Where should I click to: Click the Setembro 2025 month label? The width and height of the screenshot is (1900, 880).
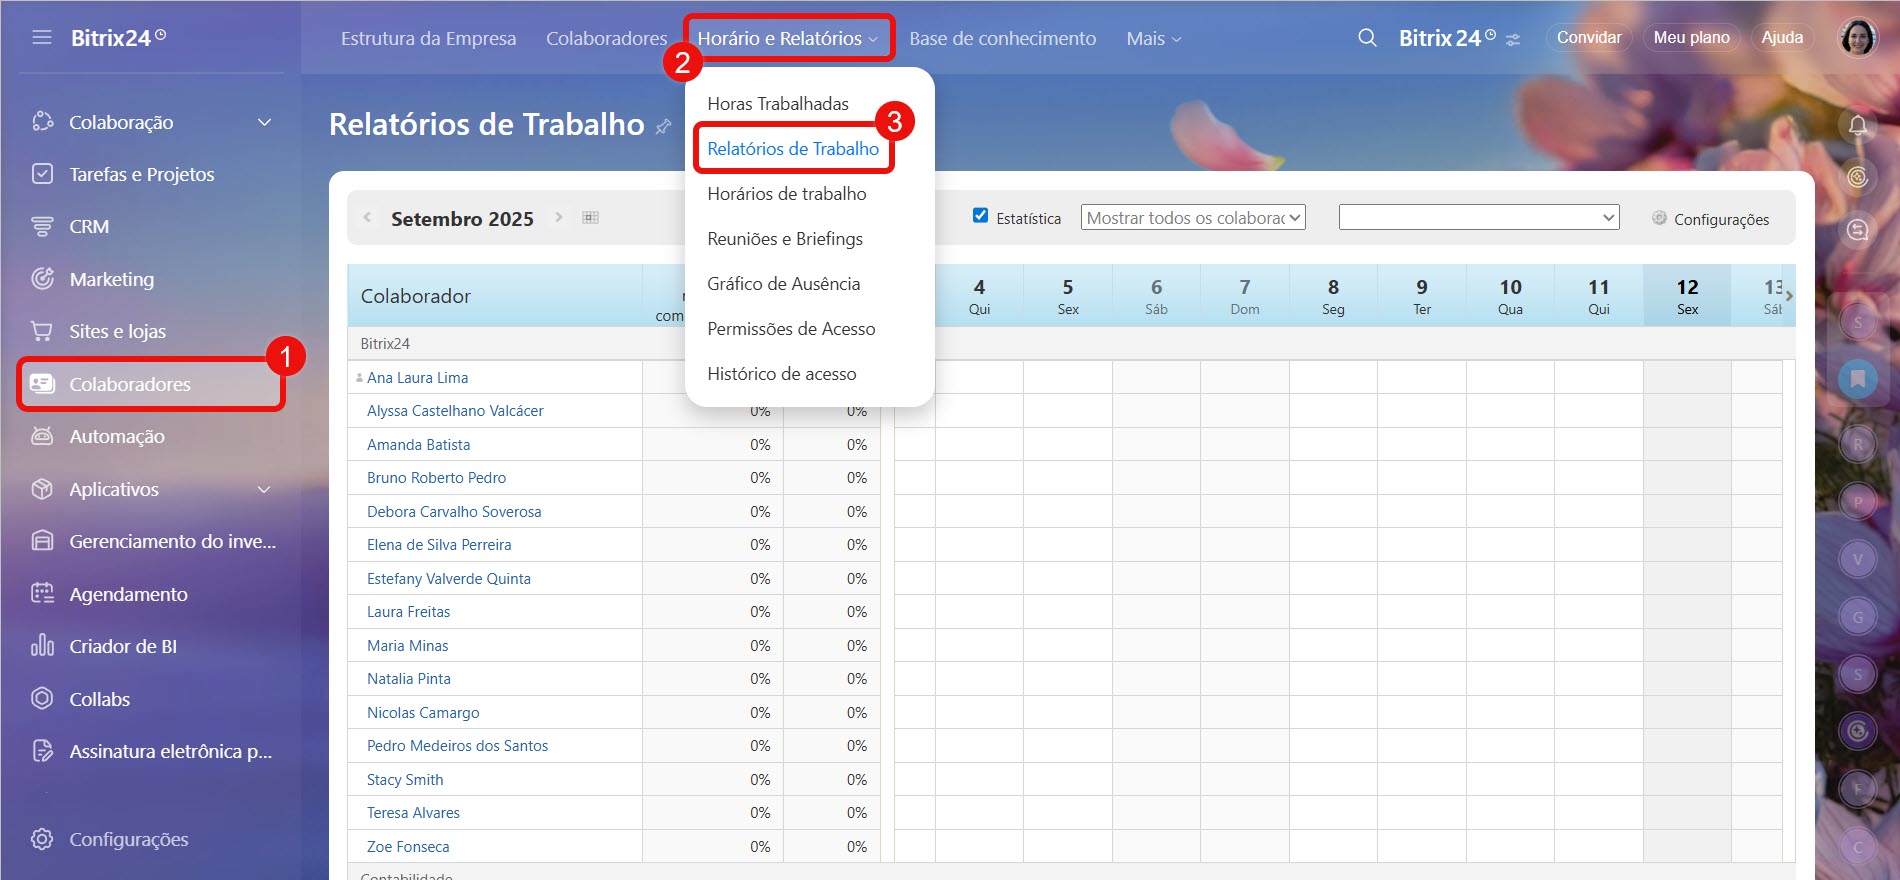point(462,219)
